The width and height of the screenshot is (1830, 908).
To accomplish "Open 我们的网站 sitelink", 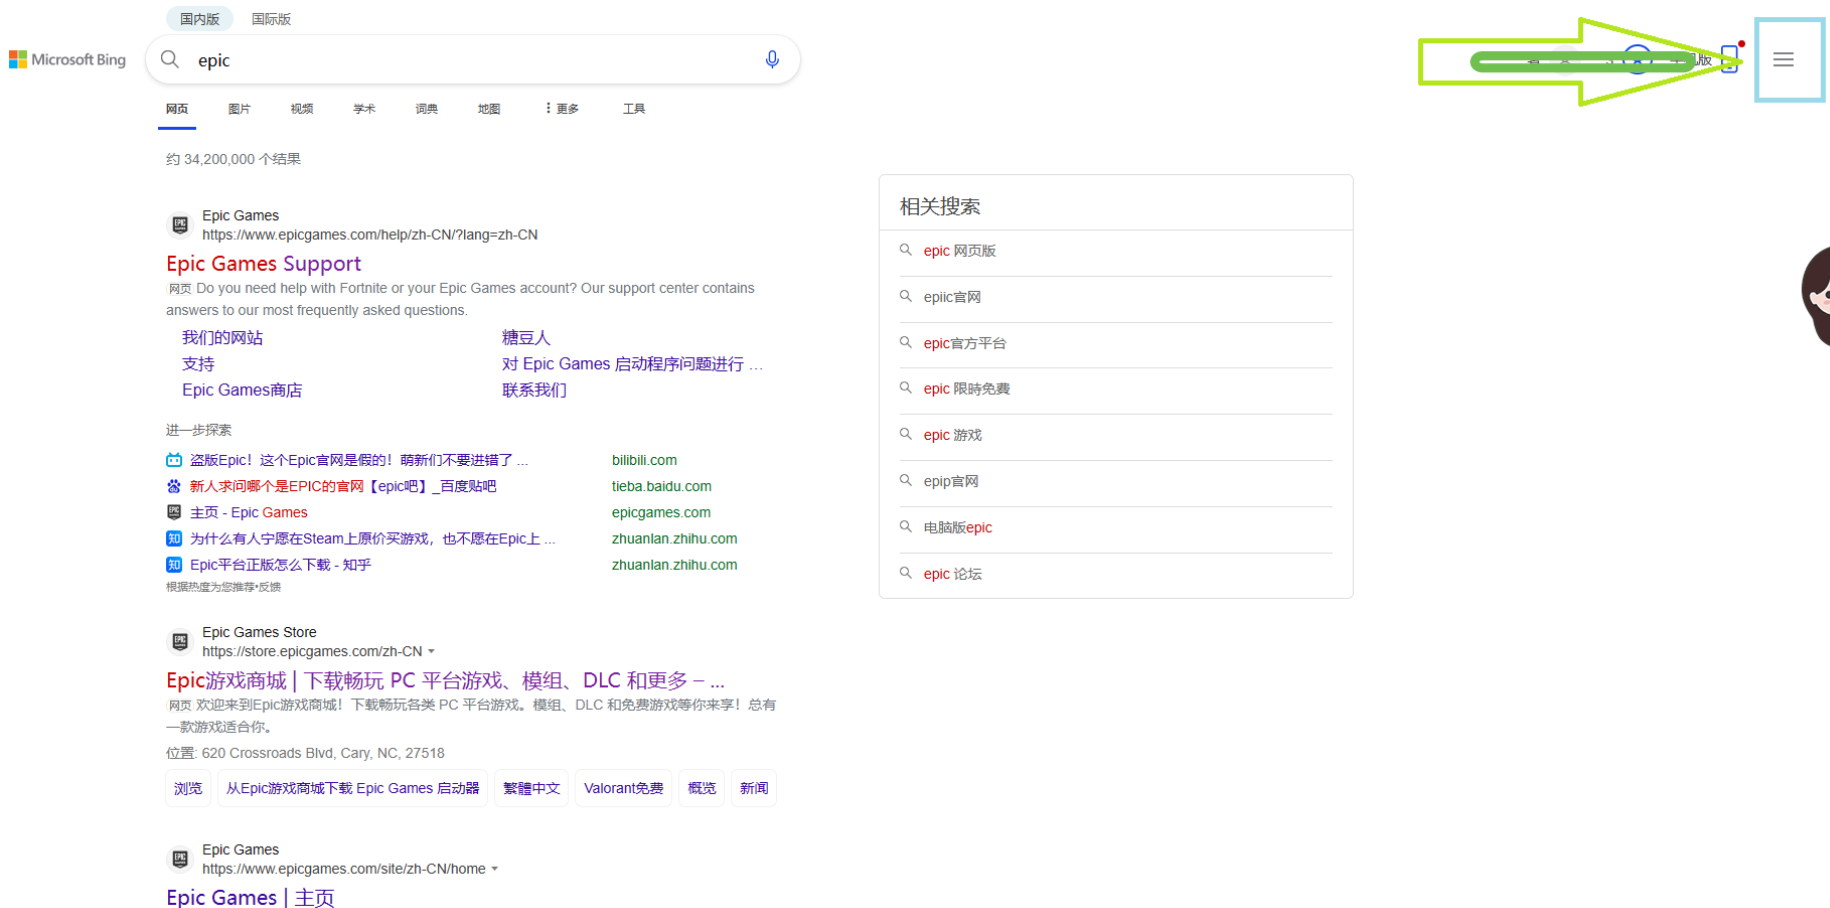I will [x=222, y=338].
